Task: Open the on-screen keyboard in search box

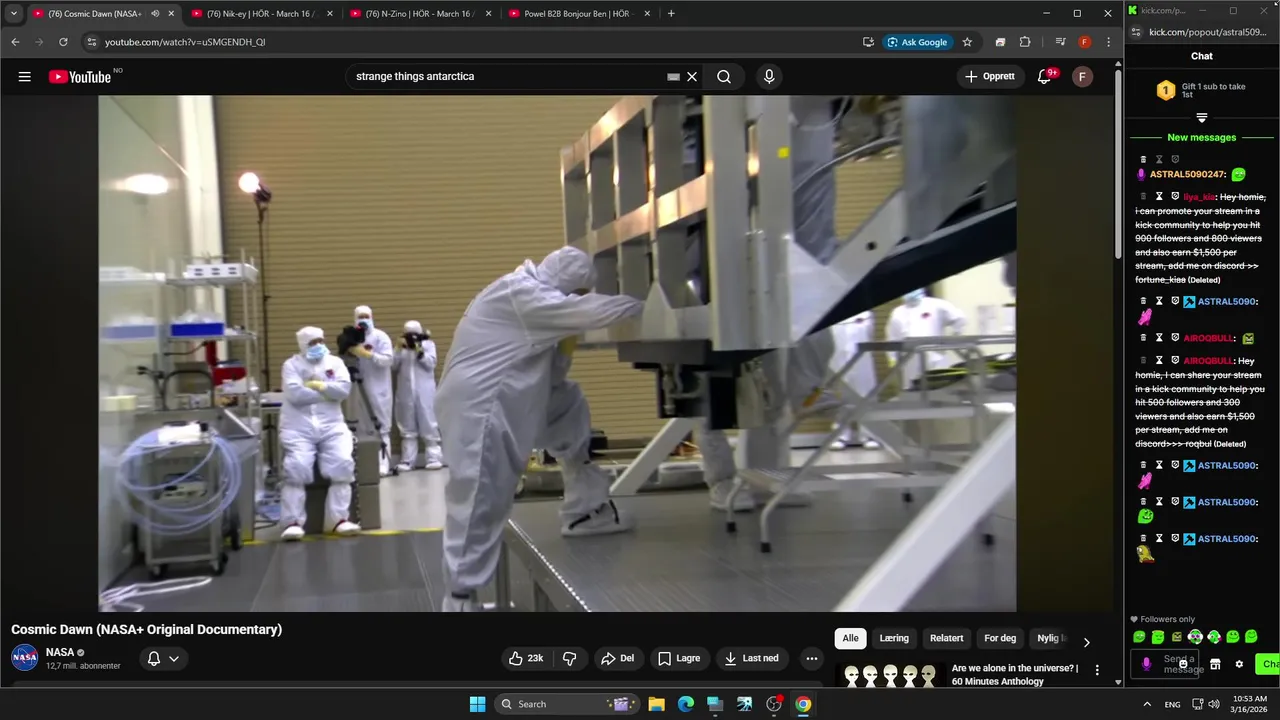Action: pos(673,77)
